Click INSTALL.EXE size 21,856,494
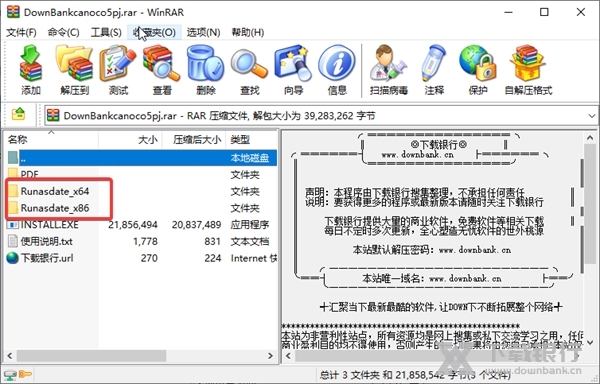Image resolution: width=600 pixels, height=384 pixels. coord(133,225)
